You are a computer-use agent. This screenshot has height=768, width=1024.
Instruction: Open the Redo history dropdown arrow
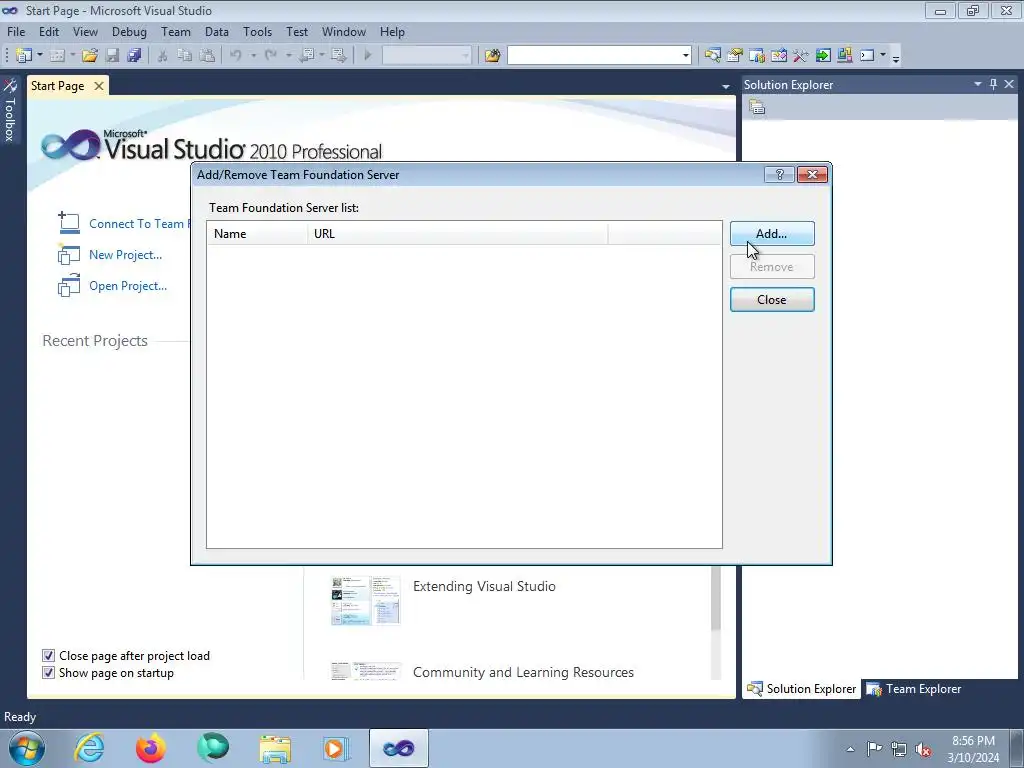(288, 56)
